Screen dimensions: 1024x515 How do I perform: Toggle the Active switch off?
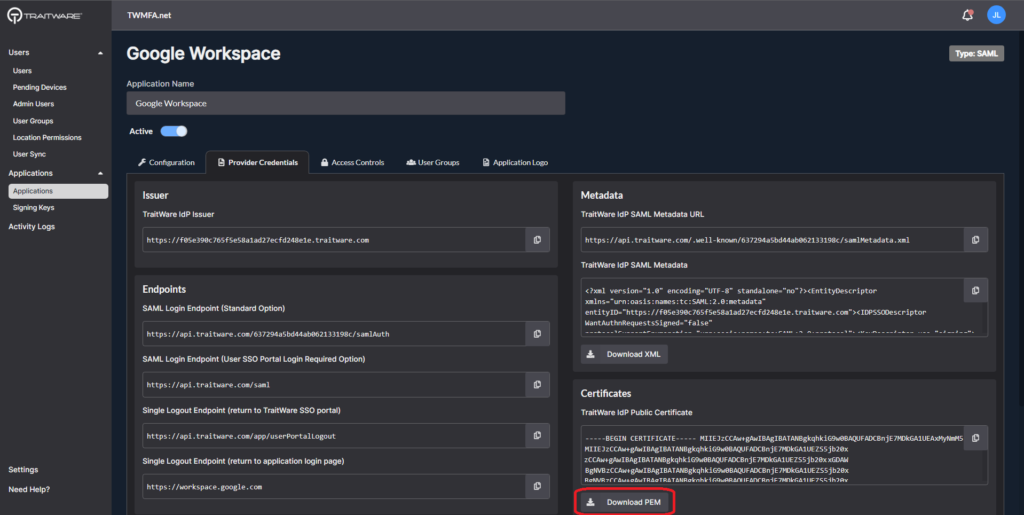(174, 131)
